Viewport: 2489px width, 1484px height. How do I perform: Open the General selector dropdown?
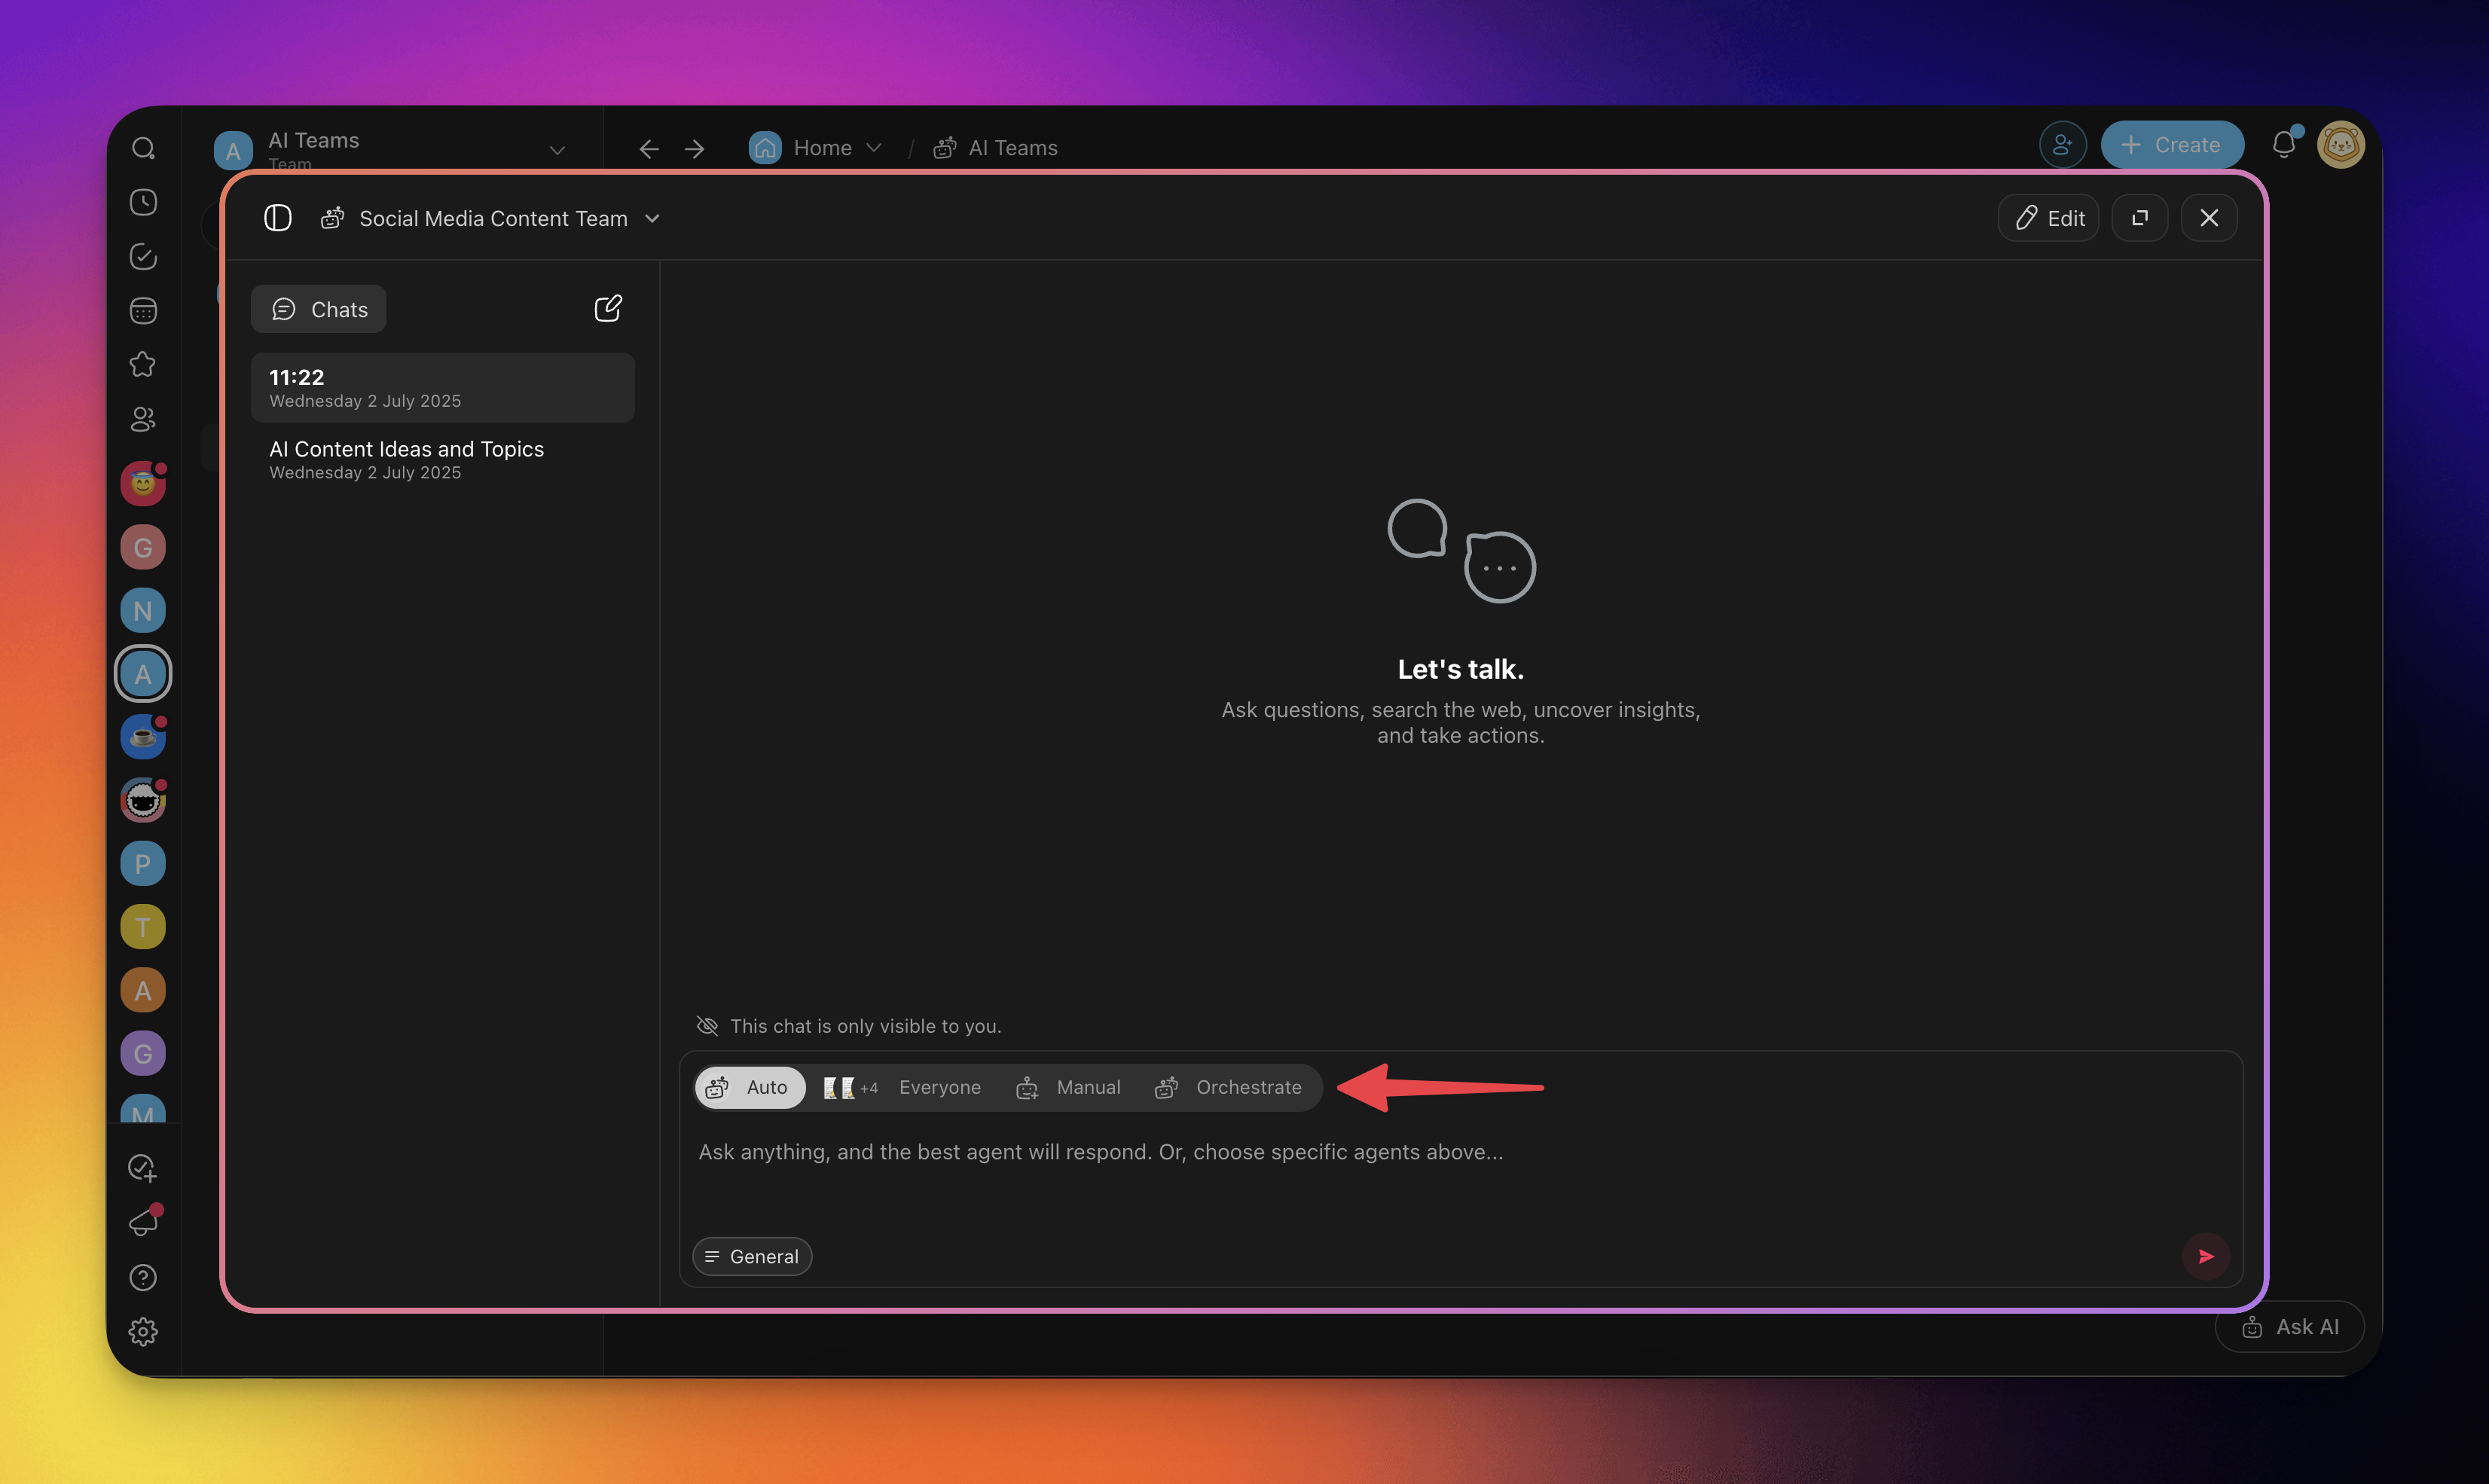point(752,1256)
